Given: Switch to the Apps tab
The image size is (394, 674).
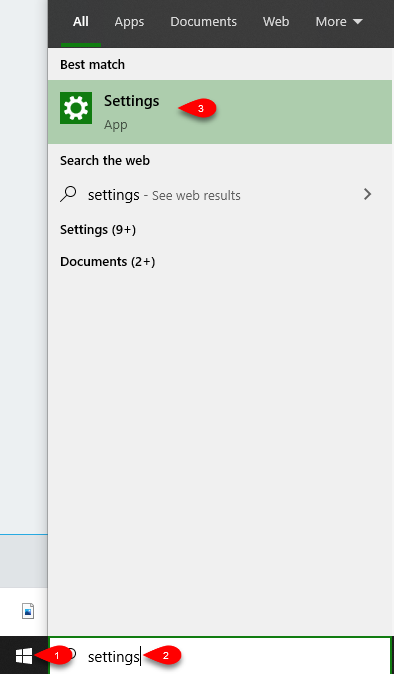Looking at the screenshot, I should click(129, 21).
